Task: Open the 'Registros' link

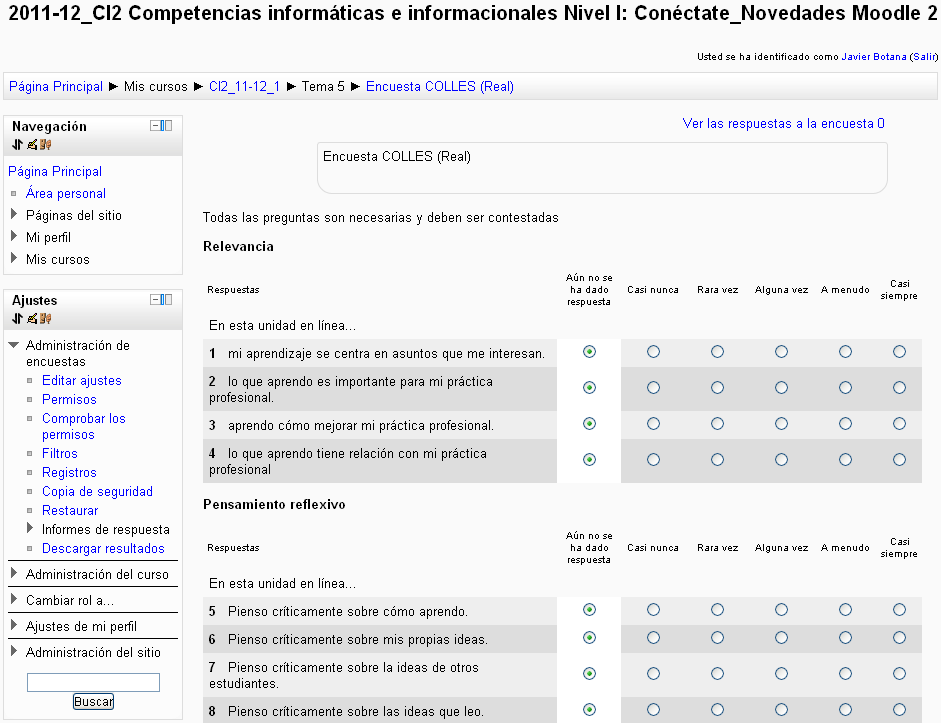Action: [x=69, y=473]
